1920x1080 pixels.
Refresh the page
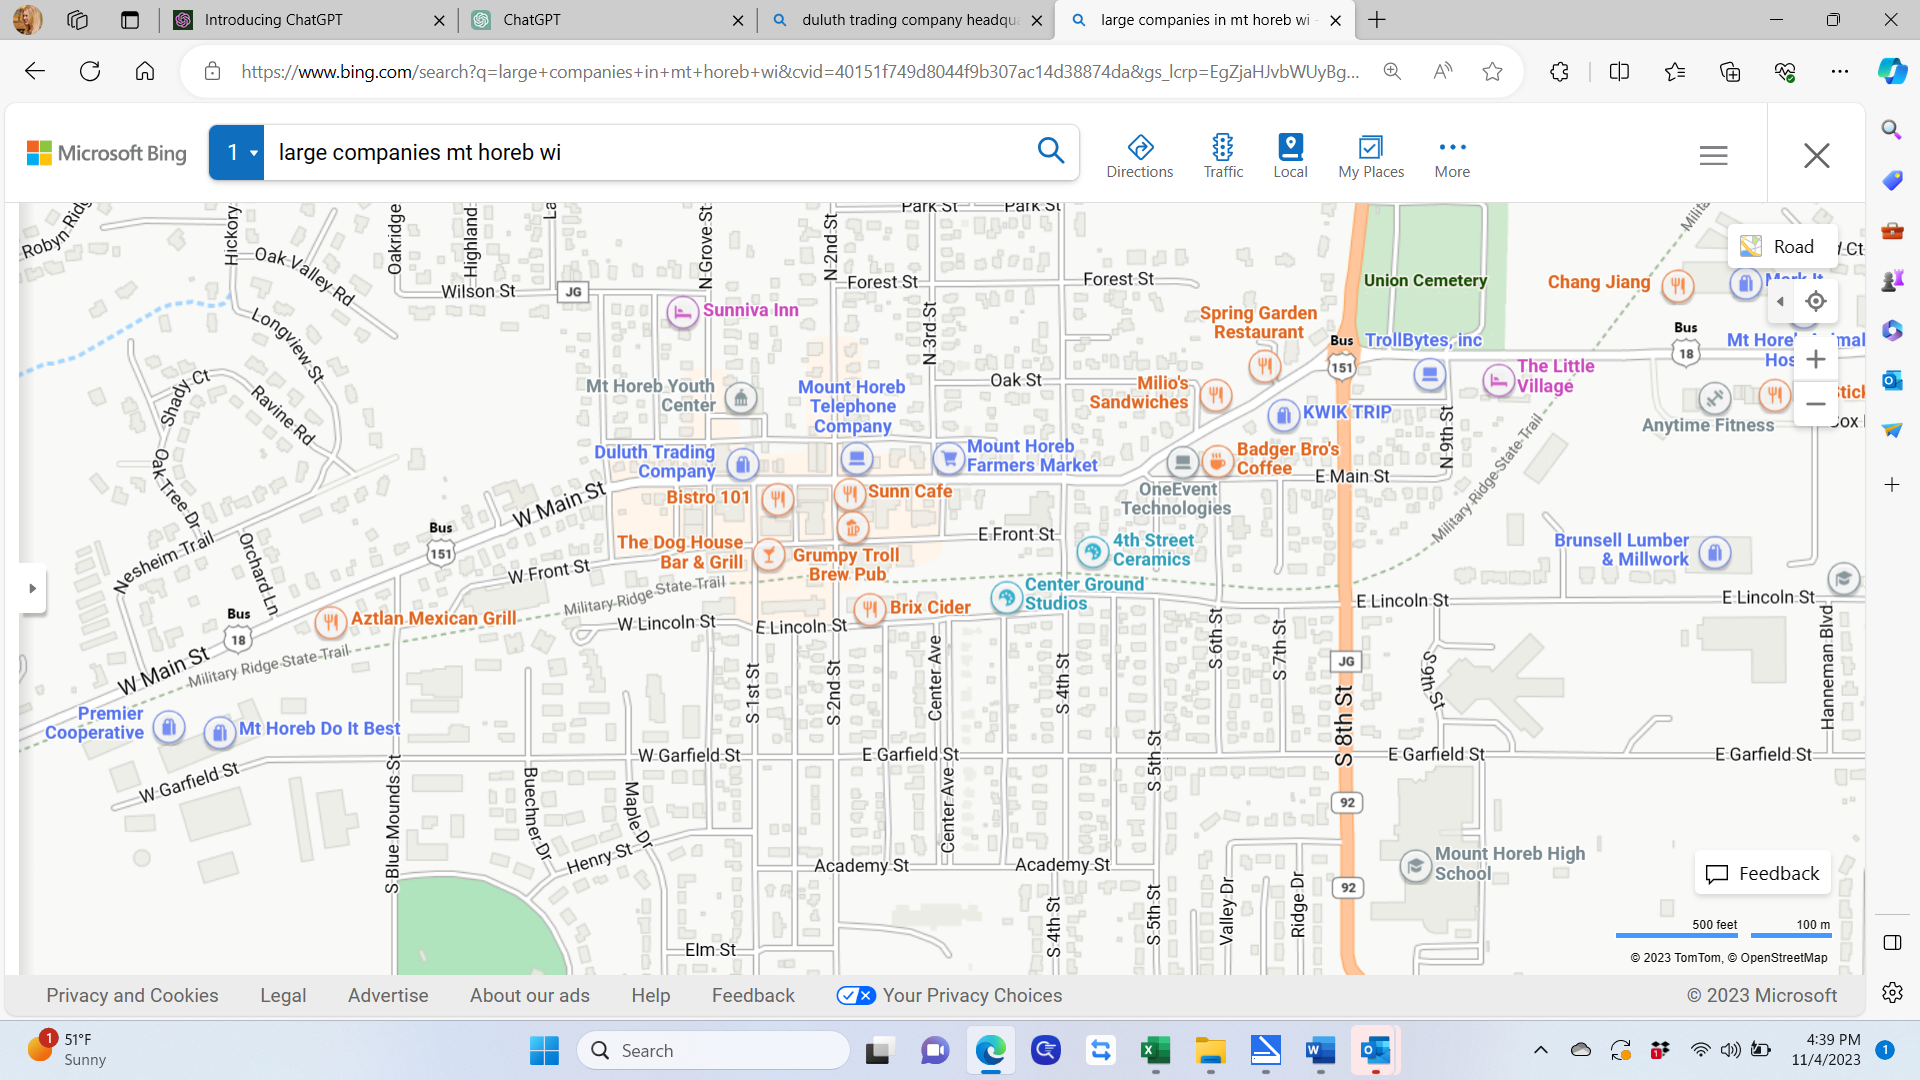90,71
